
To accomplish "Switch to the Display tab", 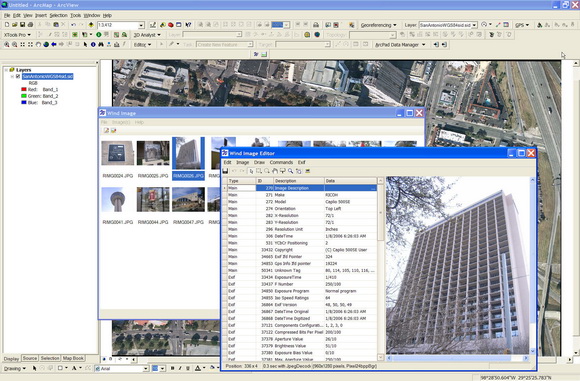I will point(11,358).
